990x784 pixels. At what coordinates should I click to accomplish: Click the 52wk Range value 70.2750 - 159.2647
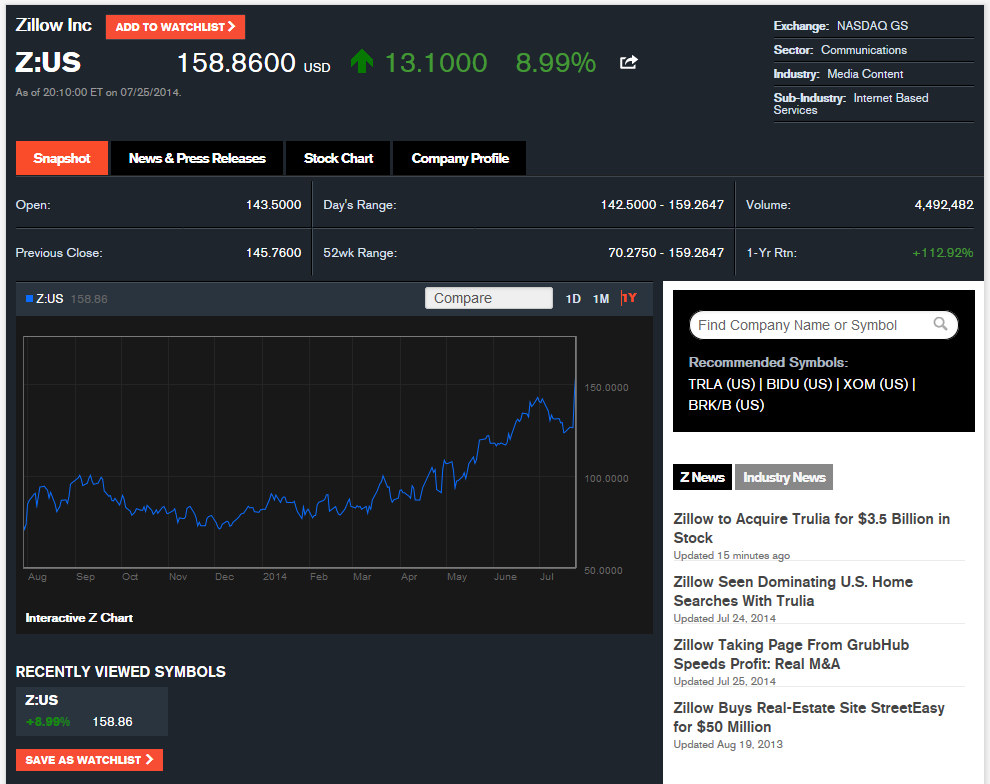point(666,252)
